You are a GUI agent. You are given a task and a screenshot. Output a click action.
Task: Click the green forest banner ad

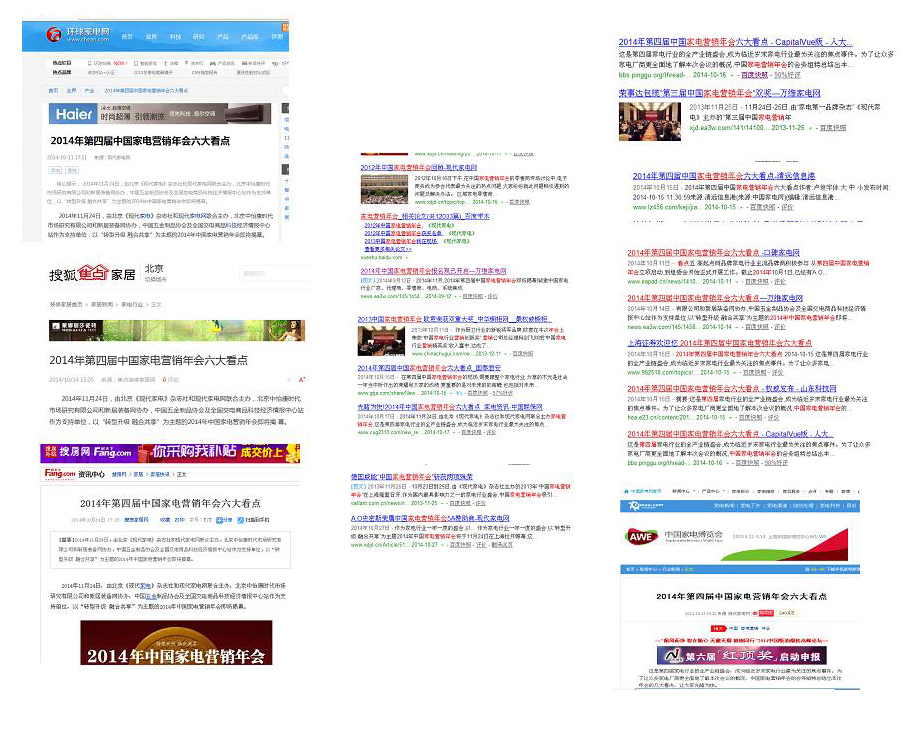tap(177, 330)
